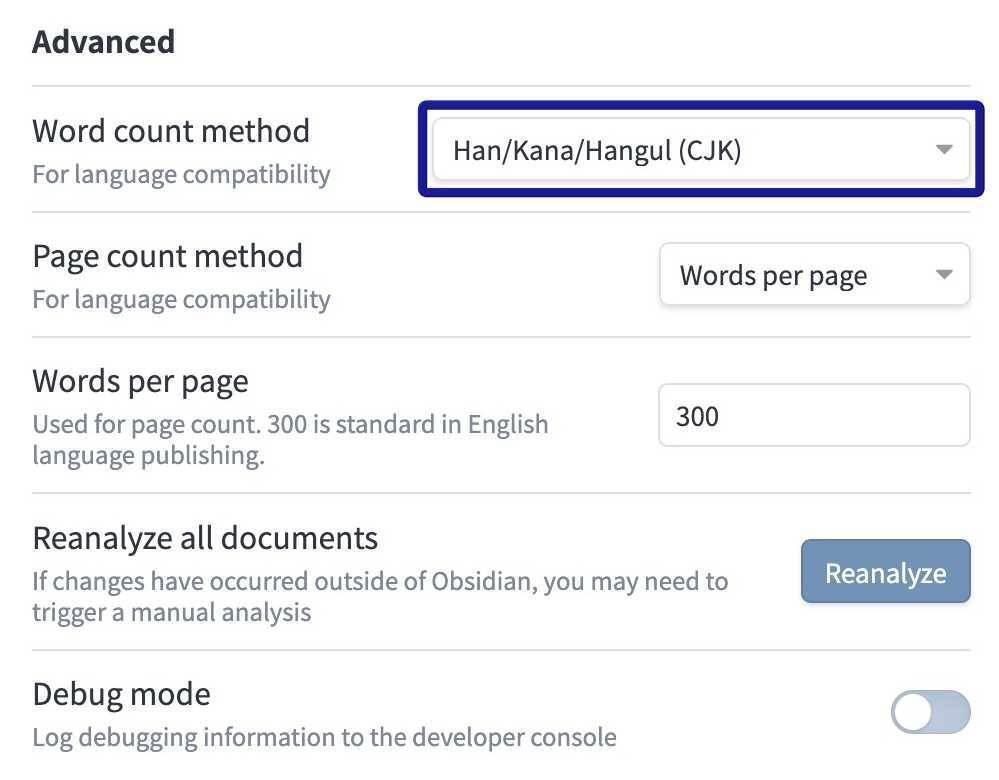The width and height of the screenshot is (999, 780).
Task: Click the Word count method label
Action: (x=171, y=130)
